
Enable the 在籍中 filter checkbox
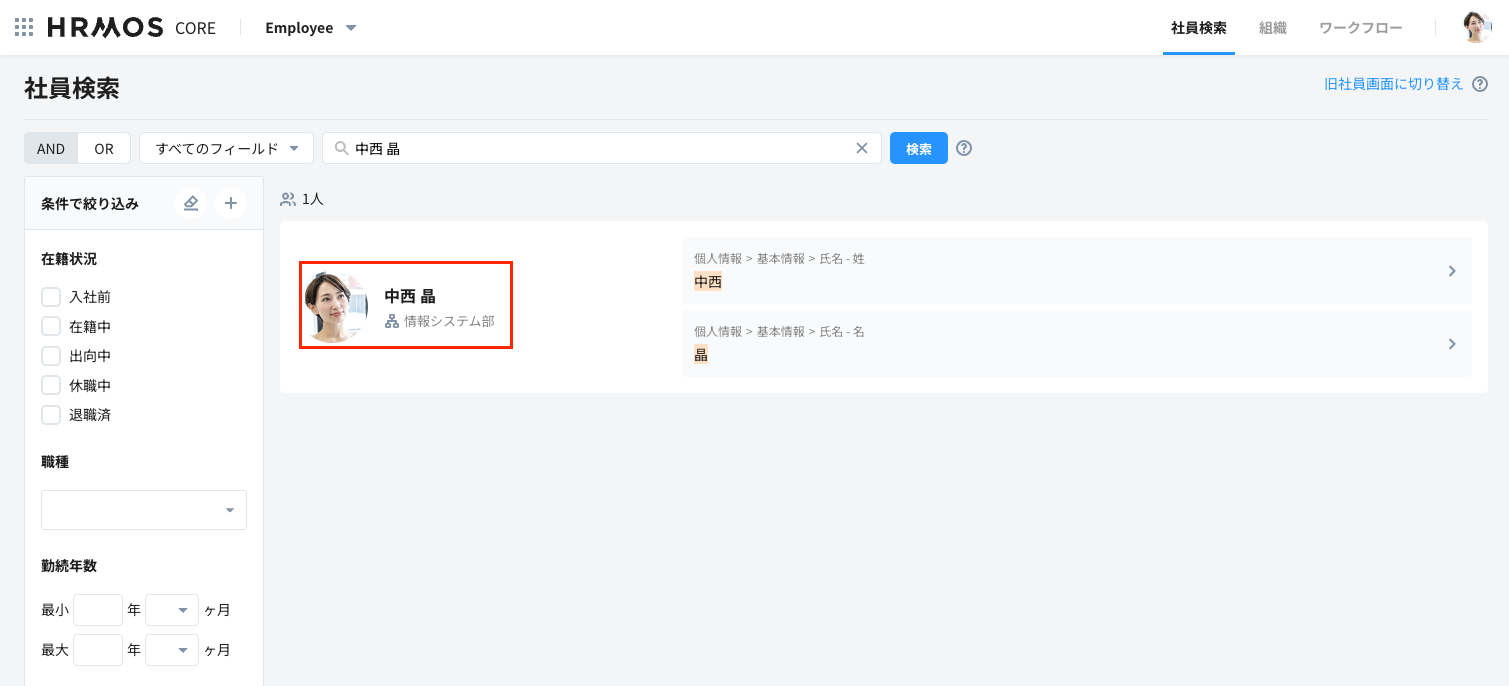[51, 326]
